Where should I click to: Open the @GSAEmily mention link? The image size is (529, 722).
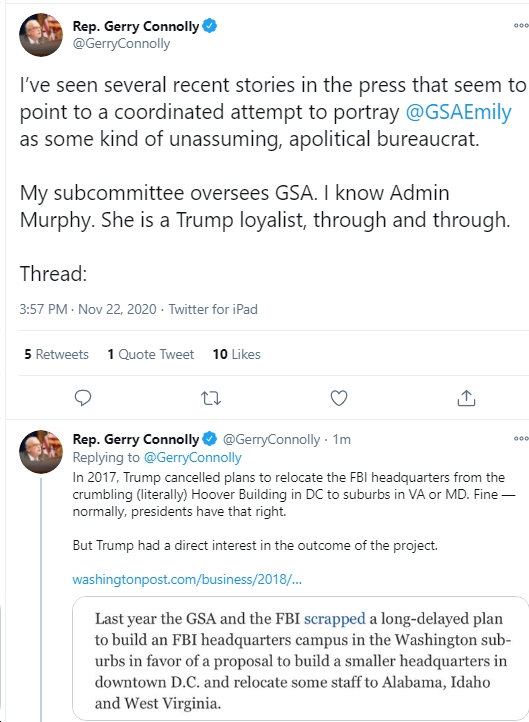tap(459, 112)
